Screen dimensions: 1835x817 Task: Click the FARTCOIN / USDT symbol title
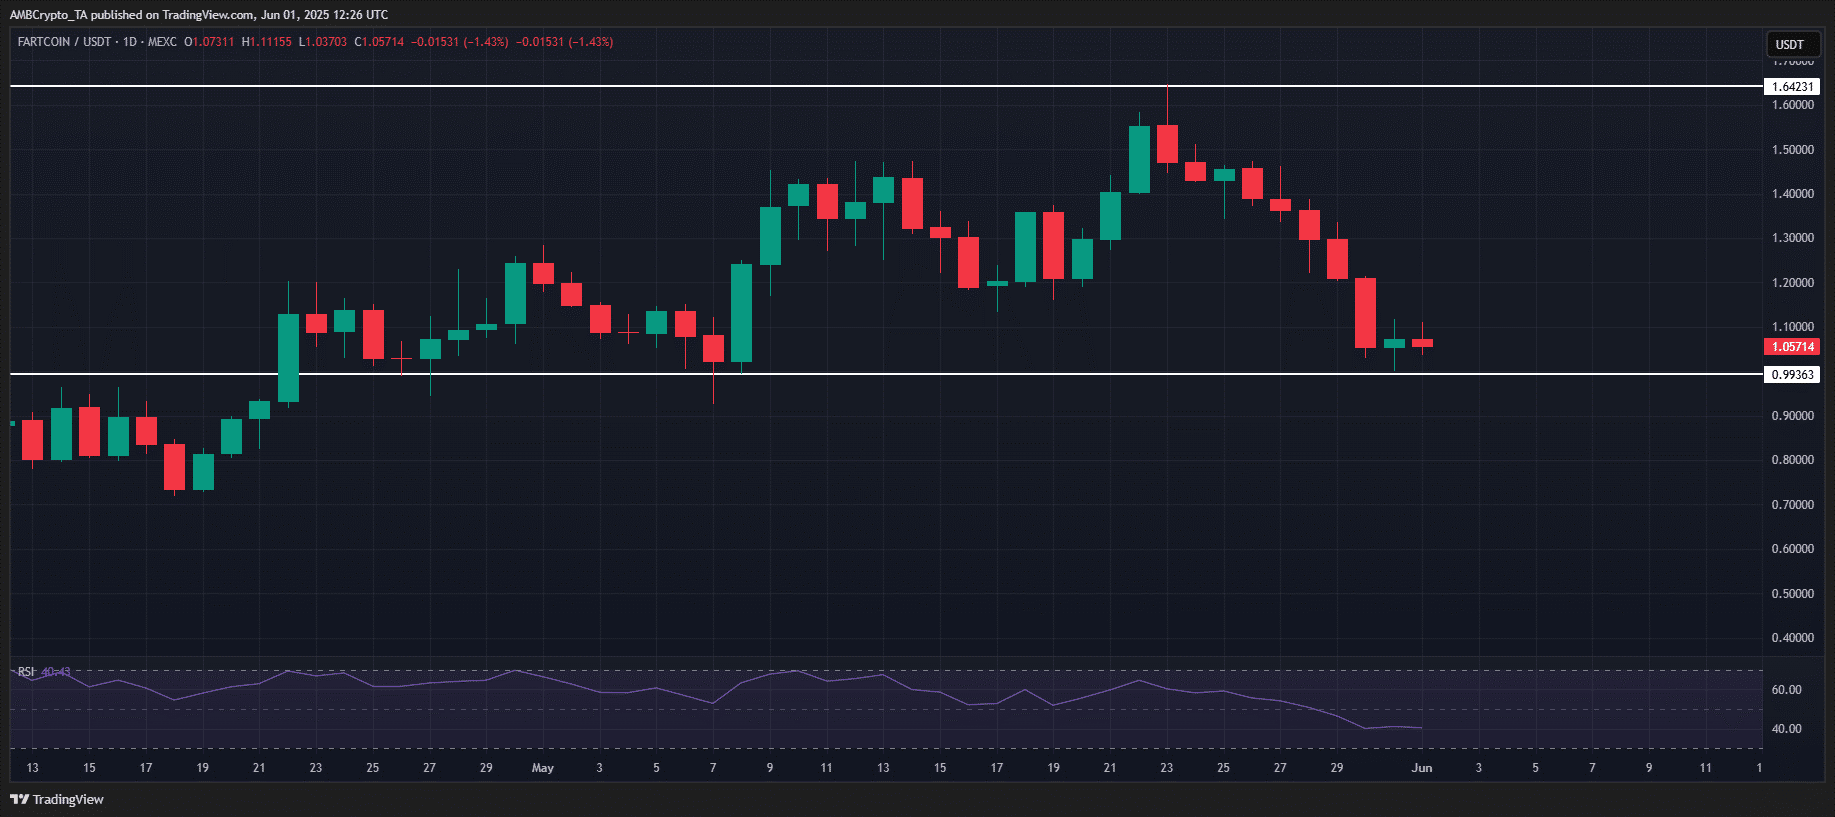64,42
